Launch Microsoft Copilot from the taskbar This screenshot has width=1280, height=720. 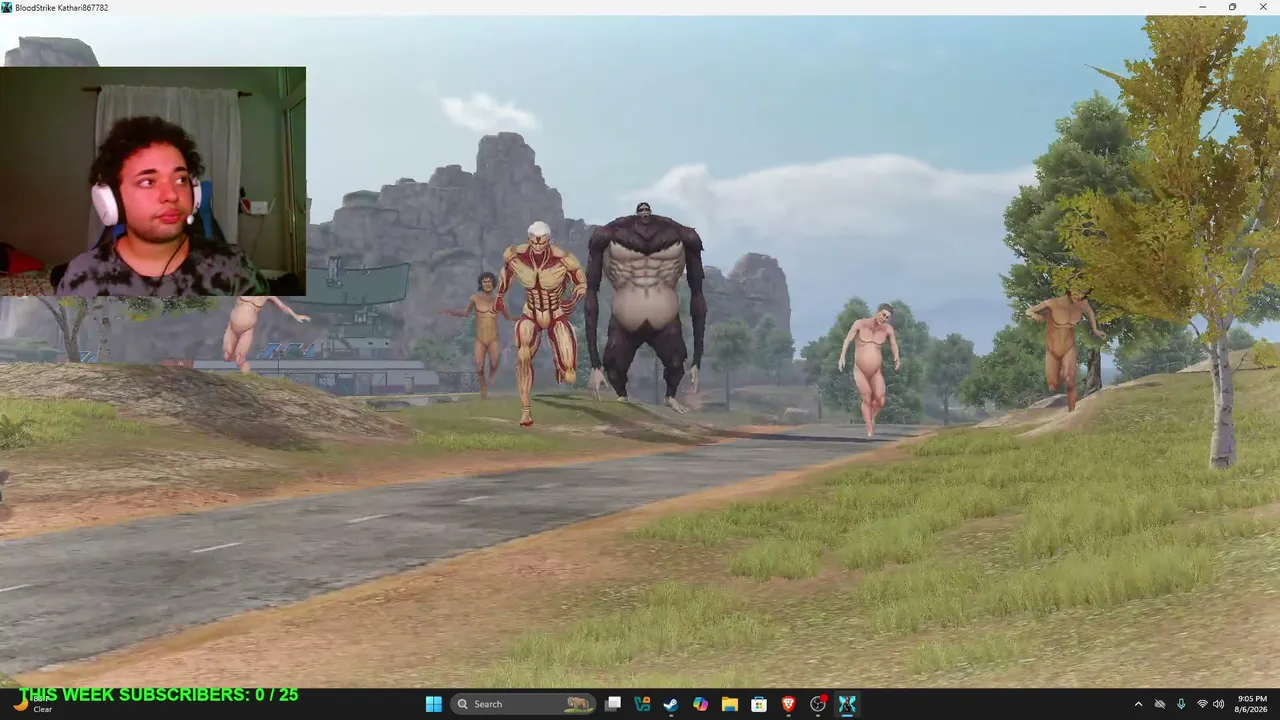[x=700, y=704]
